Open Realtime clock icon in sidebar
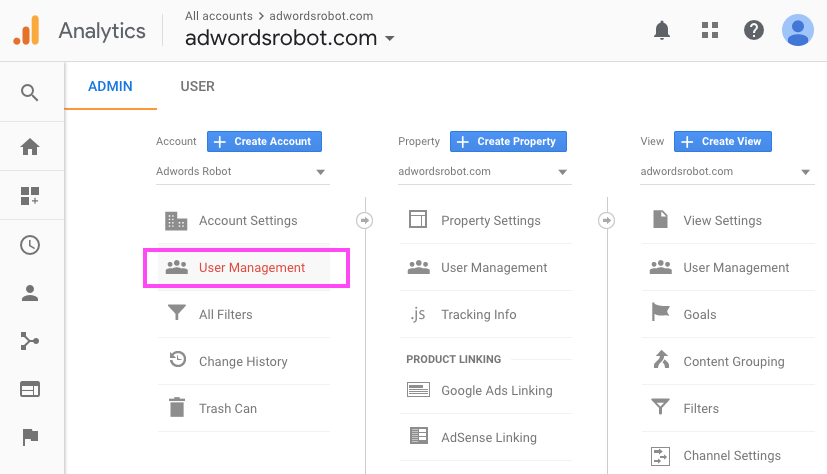This screenshot has width=827, height=474. [x=30, y=245]
